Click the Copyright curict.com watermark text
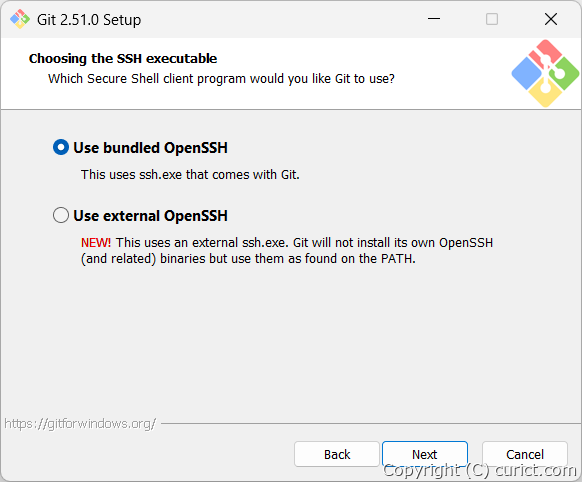582x482 pixels. point(480,470)
